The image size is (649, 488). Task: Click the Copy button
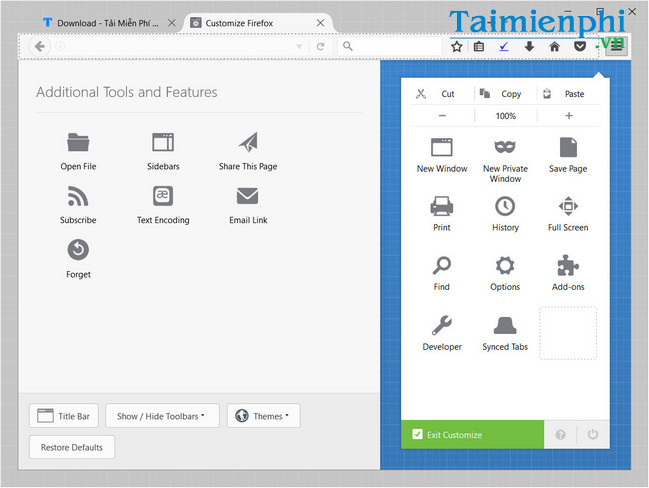[505, 94]
